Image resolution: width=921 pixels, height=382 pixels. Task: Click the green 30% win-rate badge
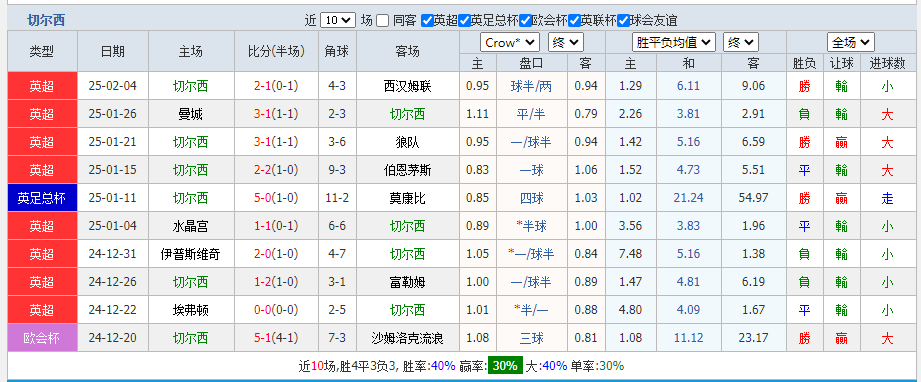pos(505,366)
